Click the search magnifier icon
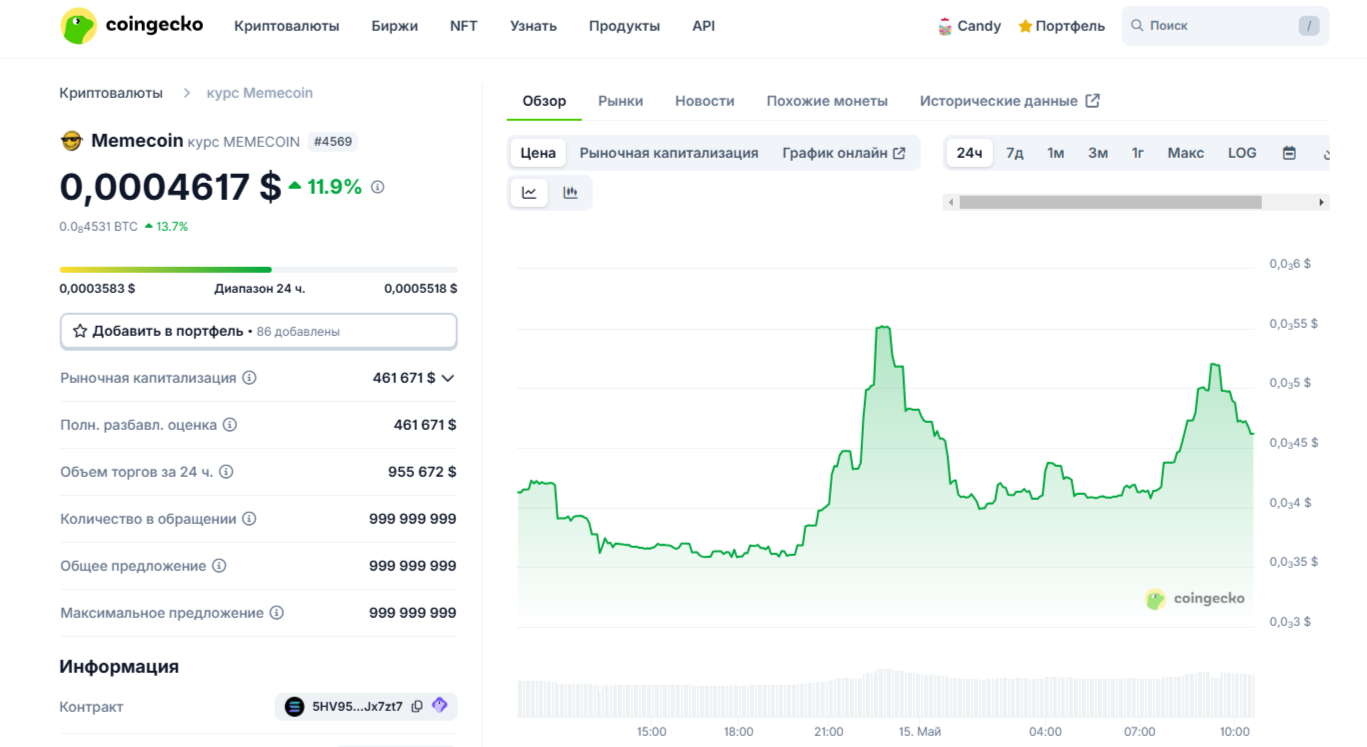This screenshot has height=747, width=1367. 1137,26
